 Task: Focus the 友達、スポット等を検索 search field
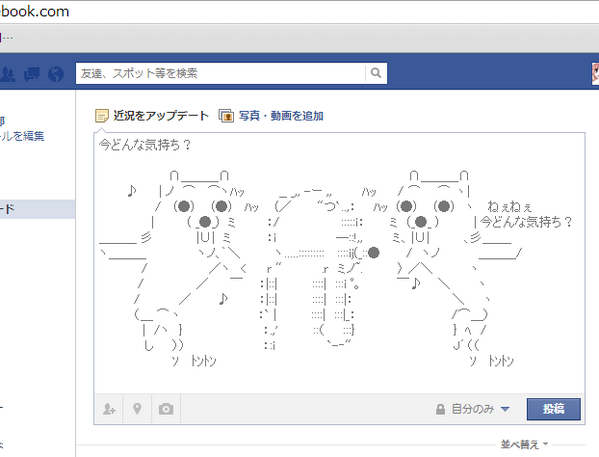tap(221, 73)
